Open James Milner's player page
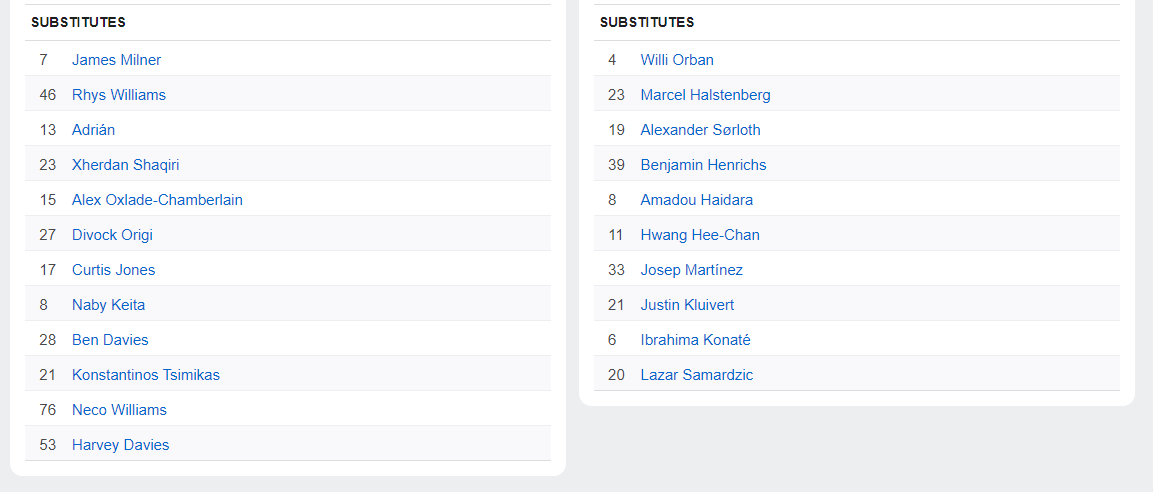This screenshot has height=492, width=1153. click(x=116, y=60)
